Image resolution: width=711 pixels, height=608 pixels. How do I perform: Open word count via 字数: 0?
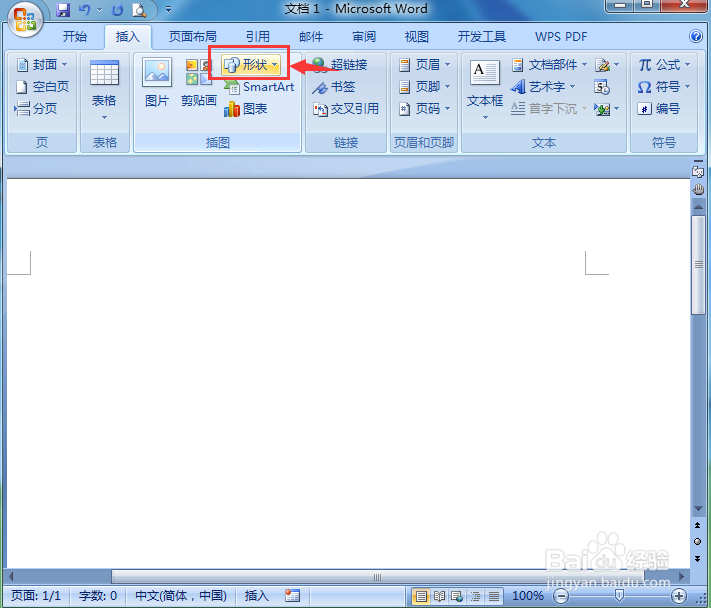click(97, 595)
